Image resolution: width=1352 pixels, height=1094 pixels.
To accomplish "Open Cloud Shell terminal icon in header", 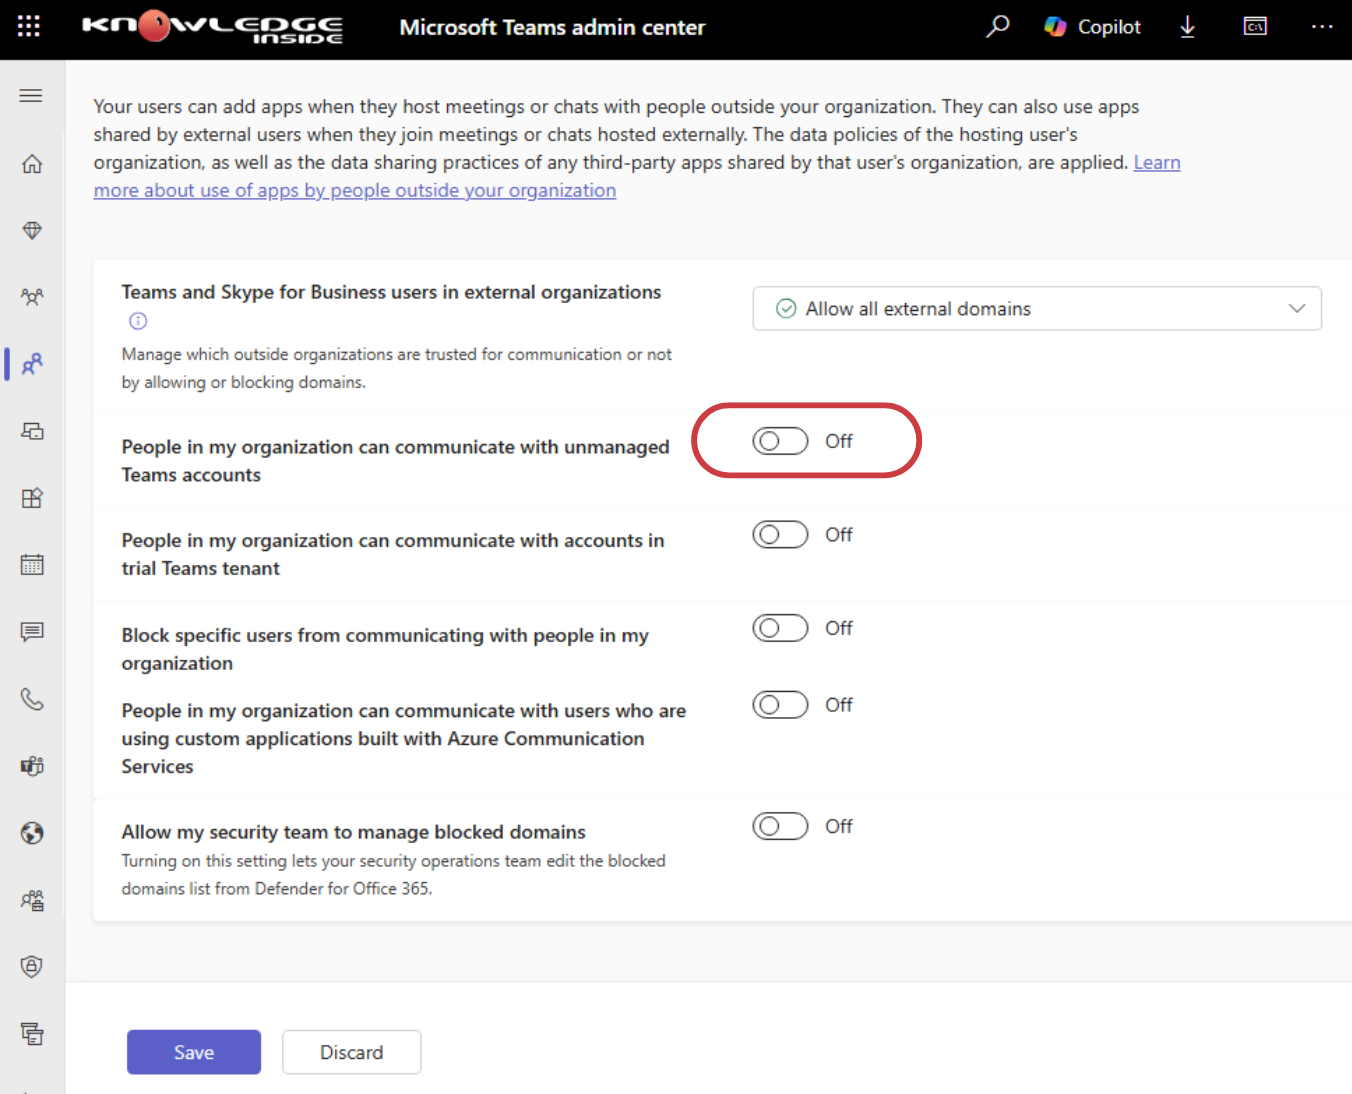I will [1255, 27].
